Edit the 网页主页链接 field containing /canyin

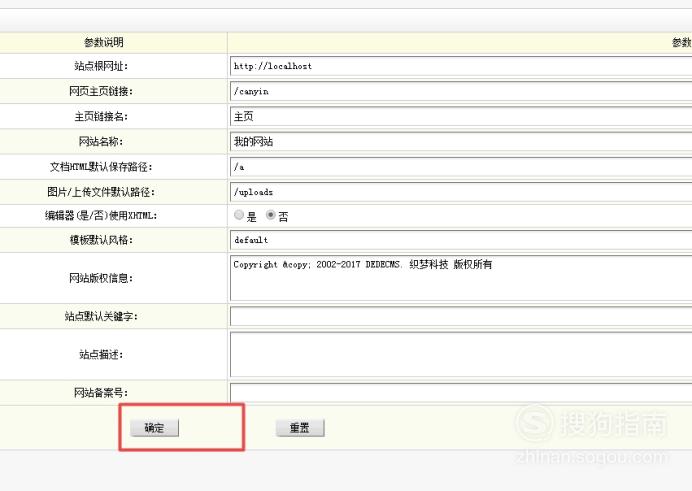(x=461, y=91)
